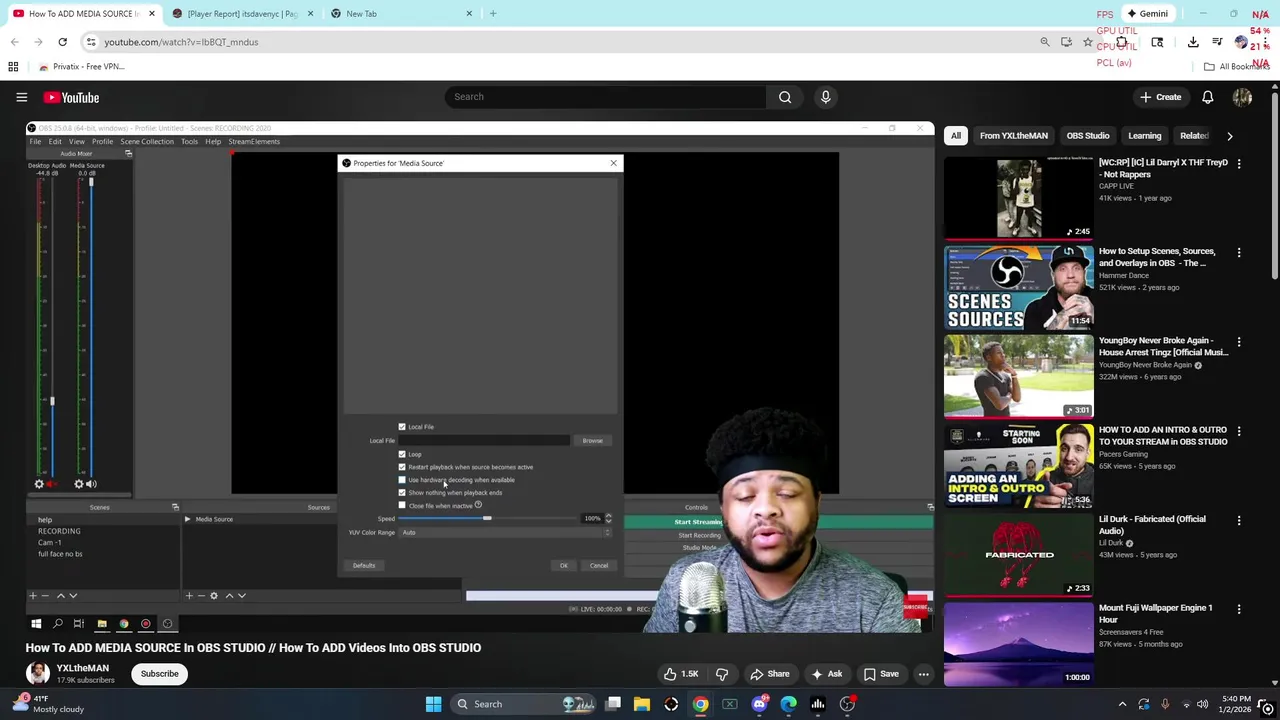
Task: Open the YouTube guide hamburger menu
Action: coord(21,97)
